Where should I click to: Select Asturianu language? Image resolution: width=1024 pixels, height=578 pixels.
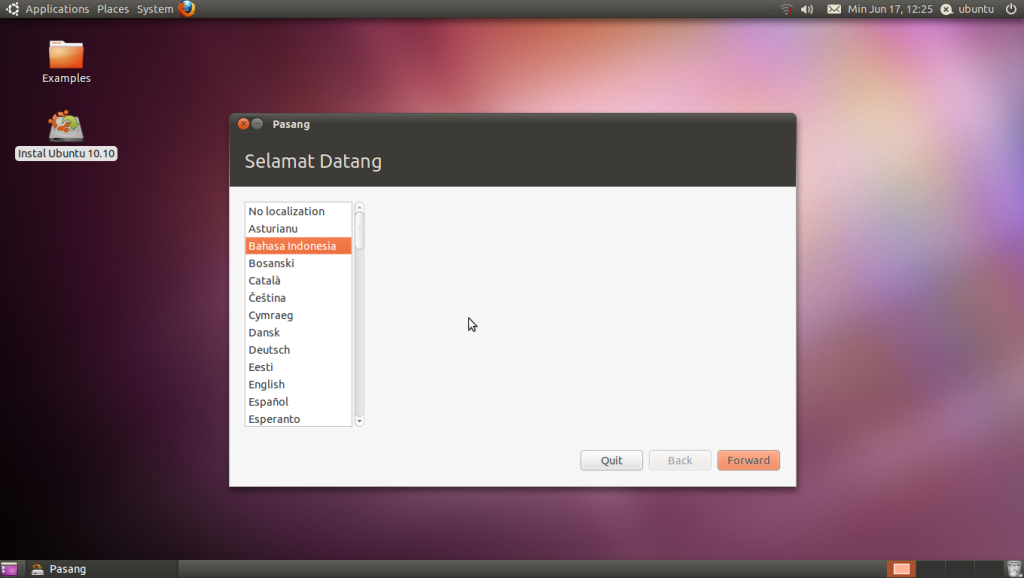pos(298,229)
